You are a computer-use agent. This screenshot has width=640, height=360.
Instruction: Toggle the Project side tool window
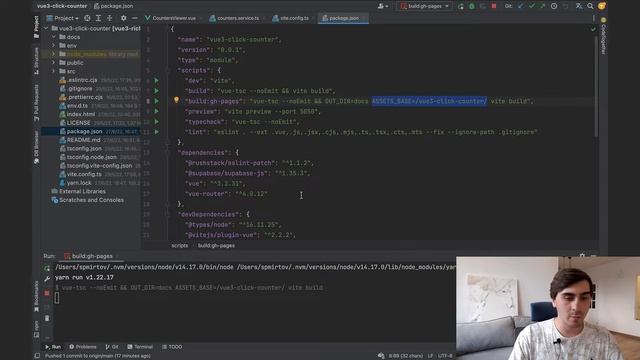coord(36,27)
